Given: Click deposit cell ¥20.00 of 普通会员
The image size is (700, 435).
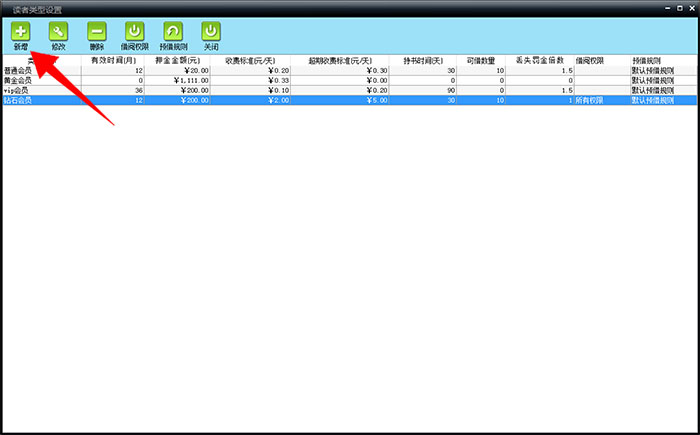Looking at the screenshot, I should click(x=178, y=71).
